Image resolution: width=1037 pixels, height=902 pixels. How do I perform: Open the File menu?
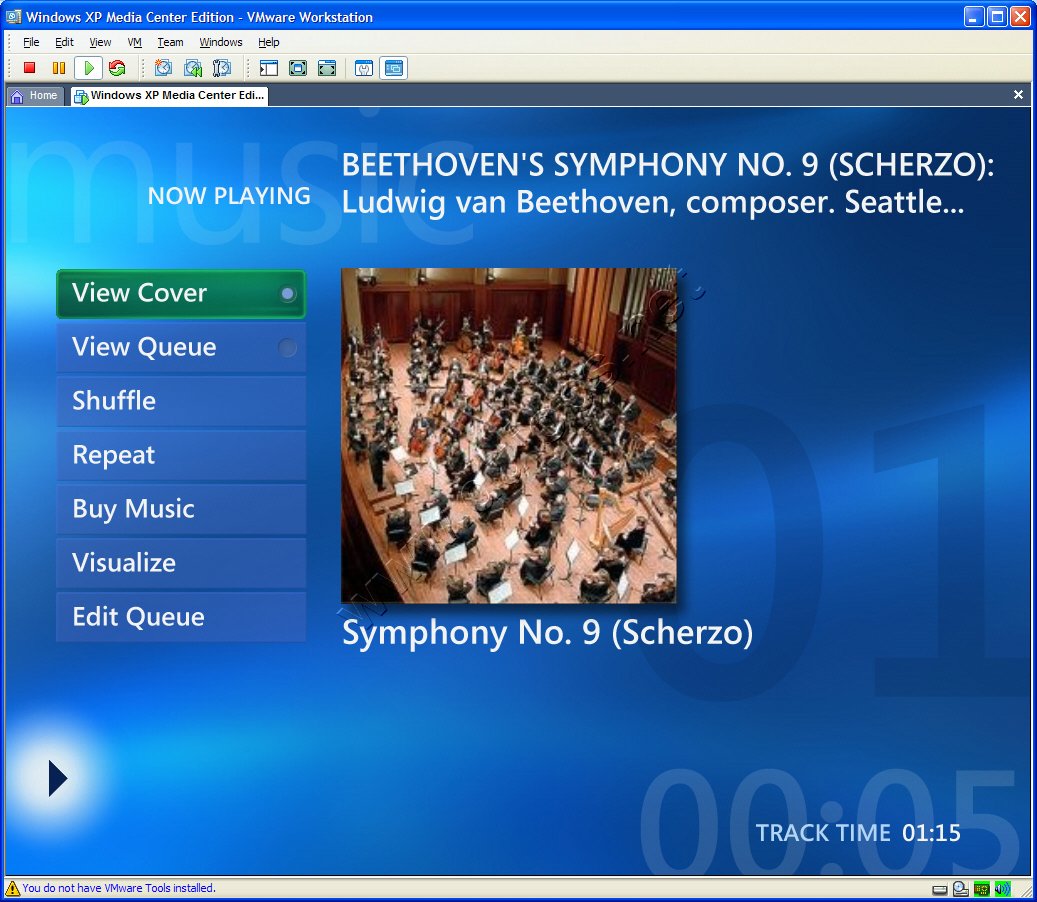[x=31, y=42]
